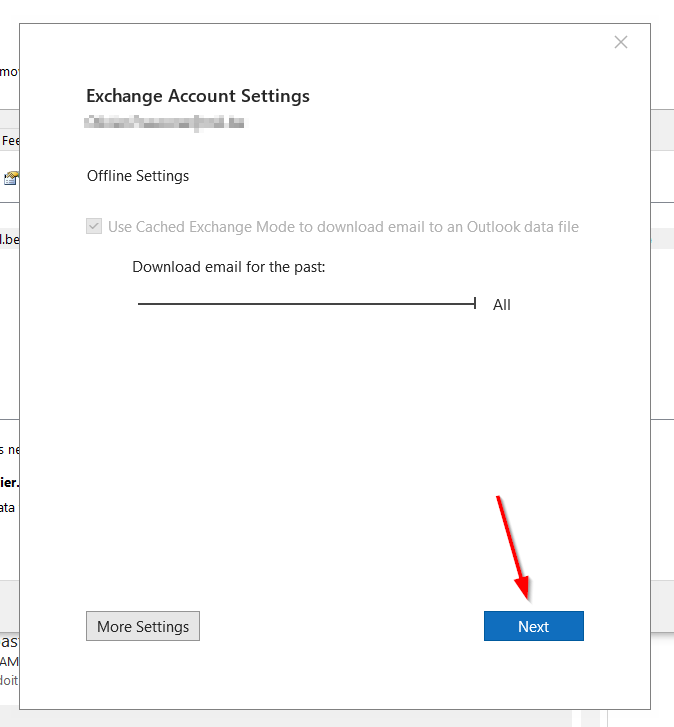The image size is (674, 727).
Task: Click the left end of the download slider track
Action: pos(141,303)
